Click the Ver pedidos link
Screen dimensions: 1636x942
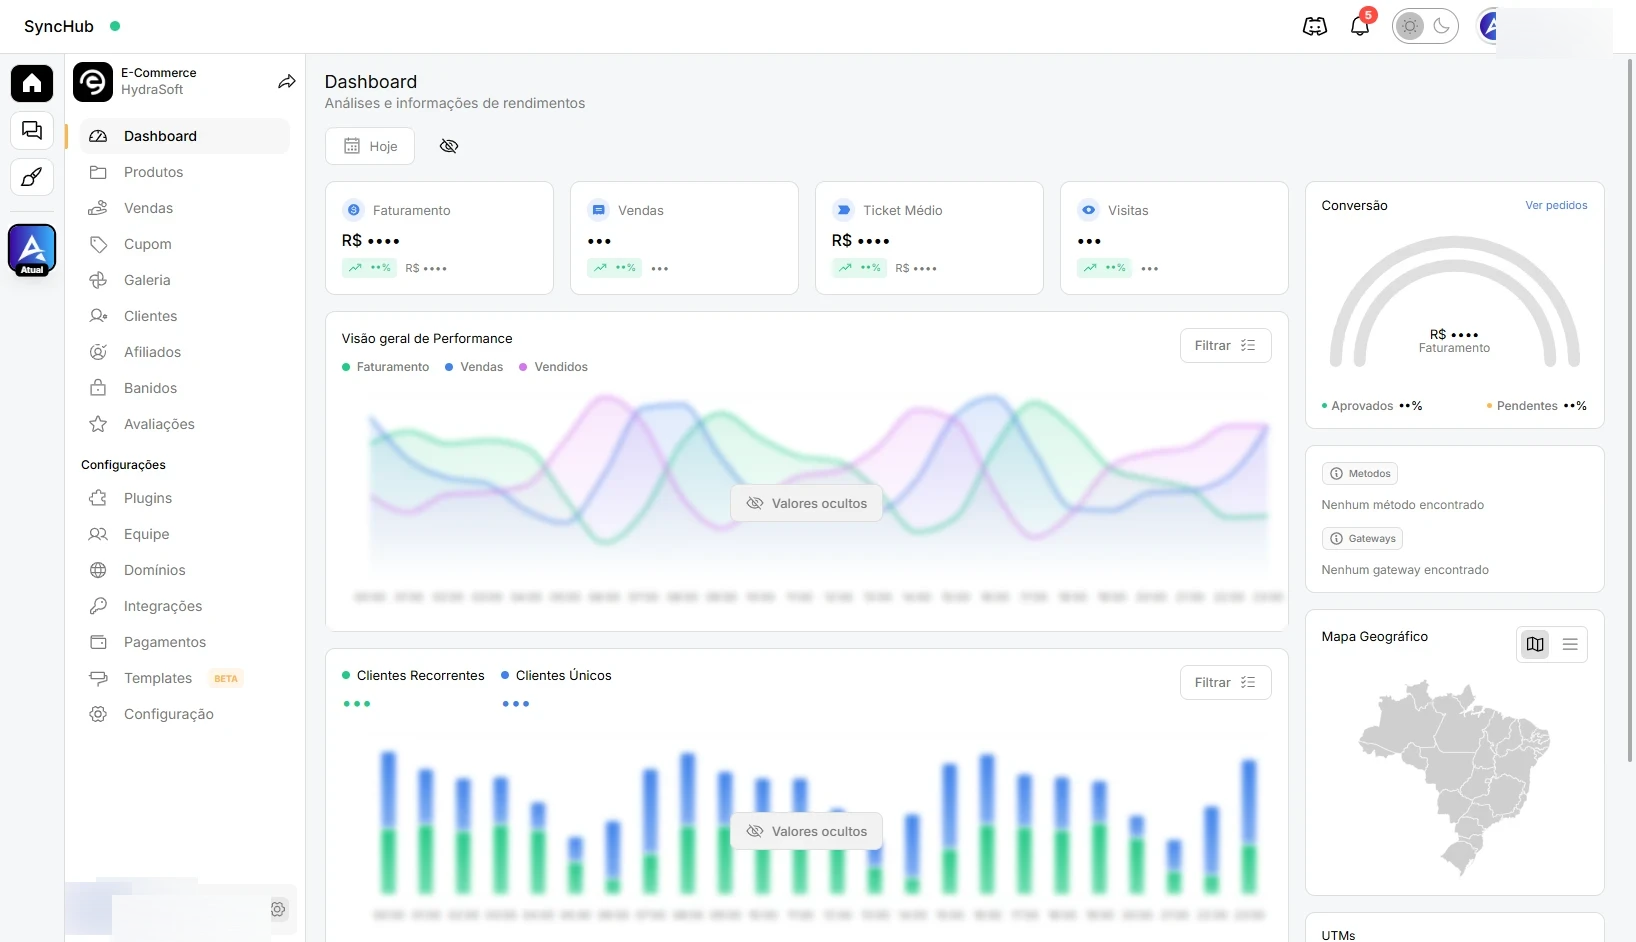click(1556, 205)
